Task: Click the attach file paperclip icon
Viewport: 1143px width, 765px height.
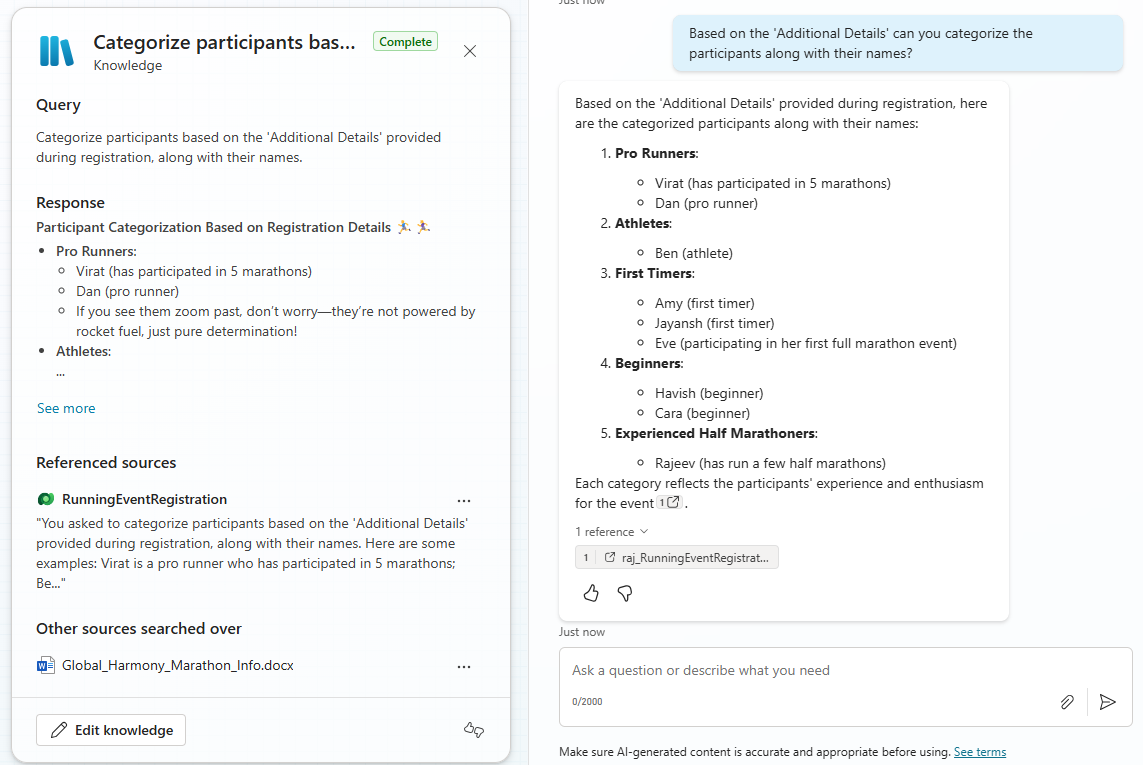Action: pyautogui.click(x=1067, y=702)
